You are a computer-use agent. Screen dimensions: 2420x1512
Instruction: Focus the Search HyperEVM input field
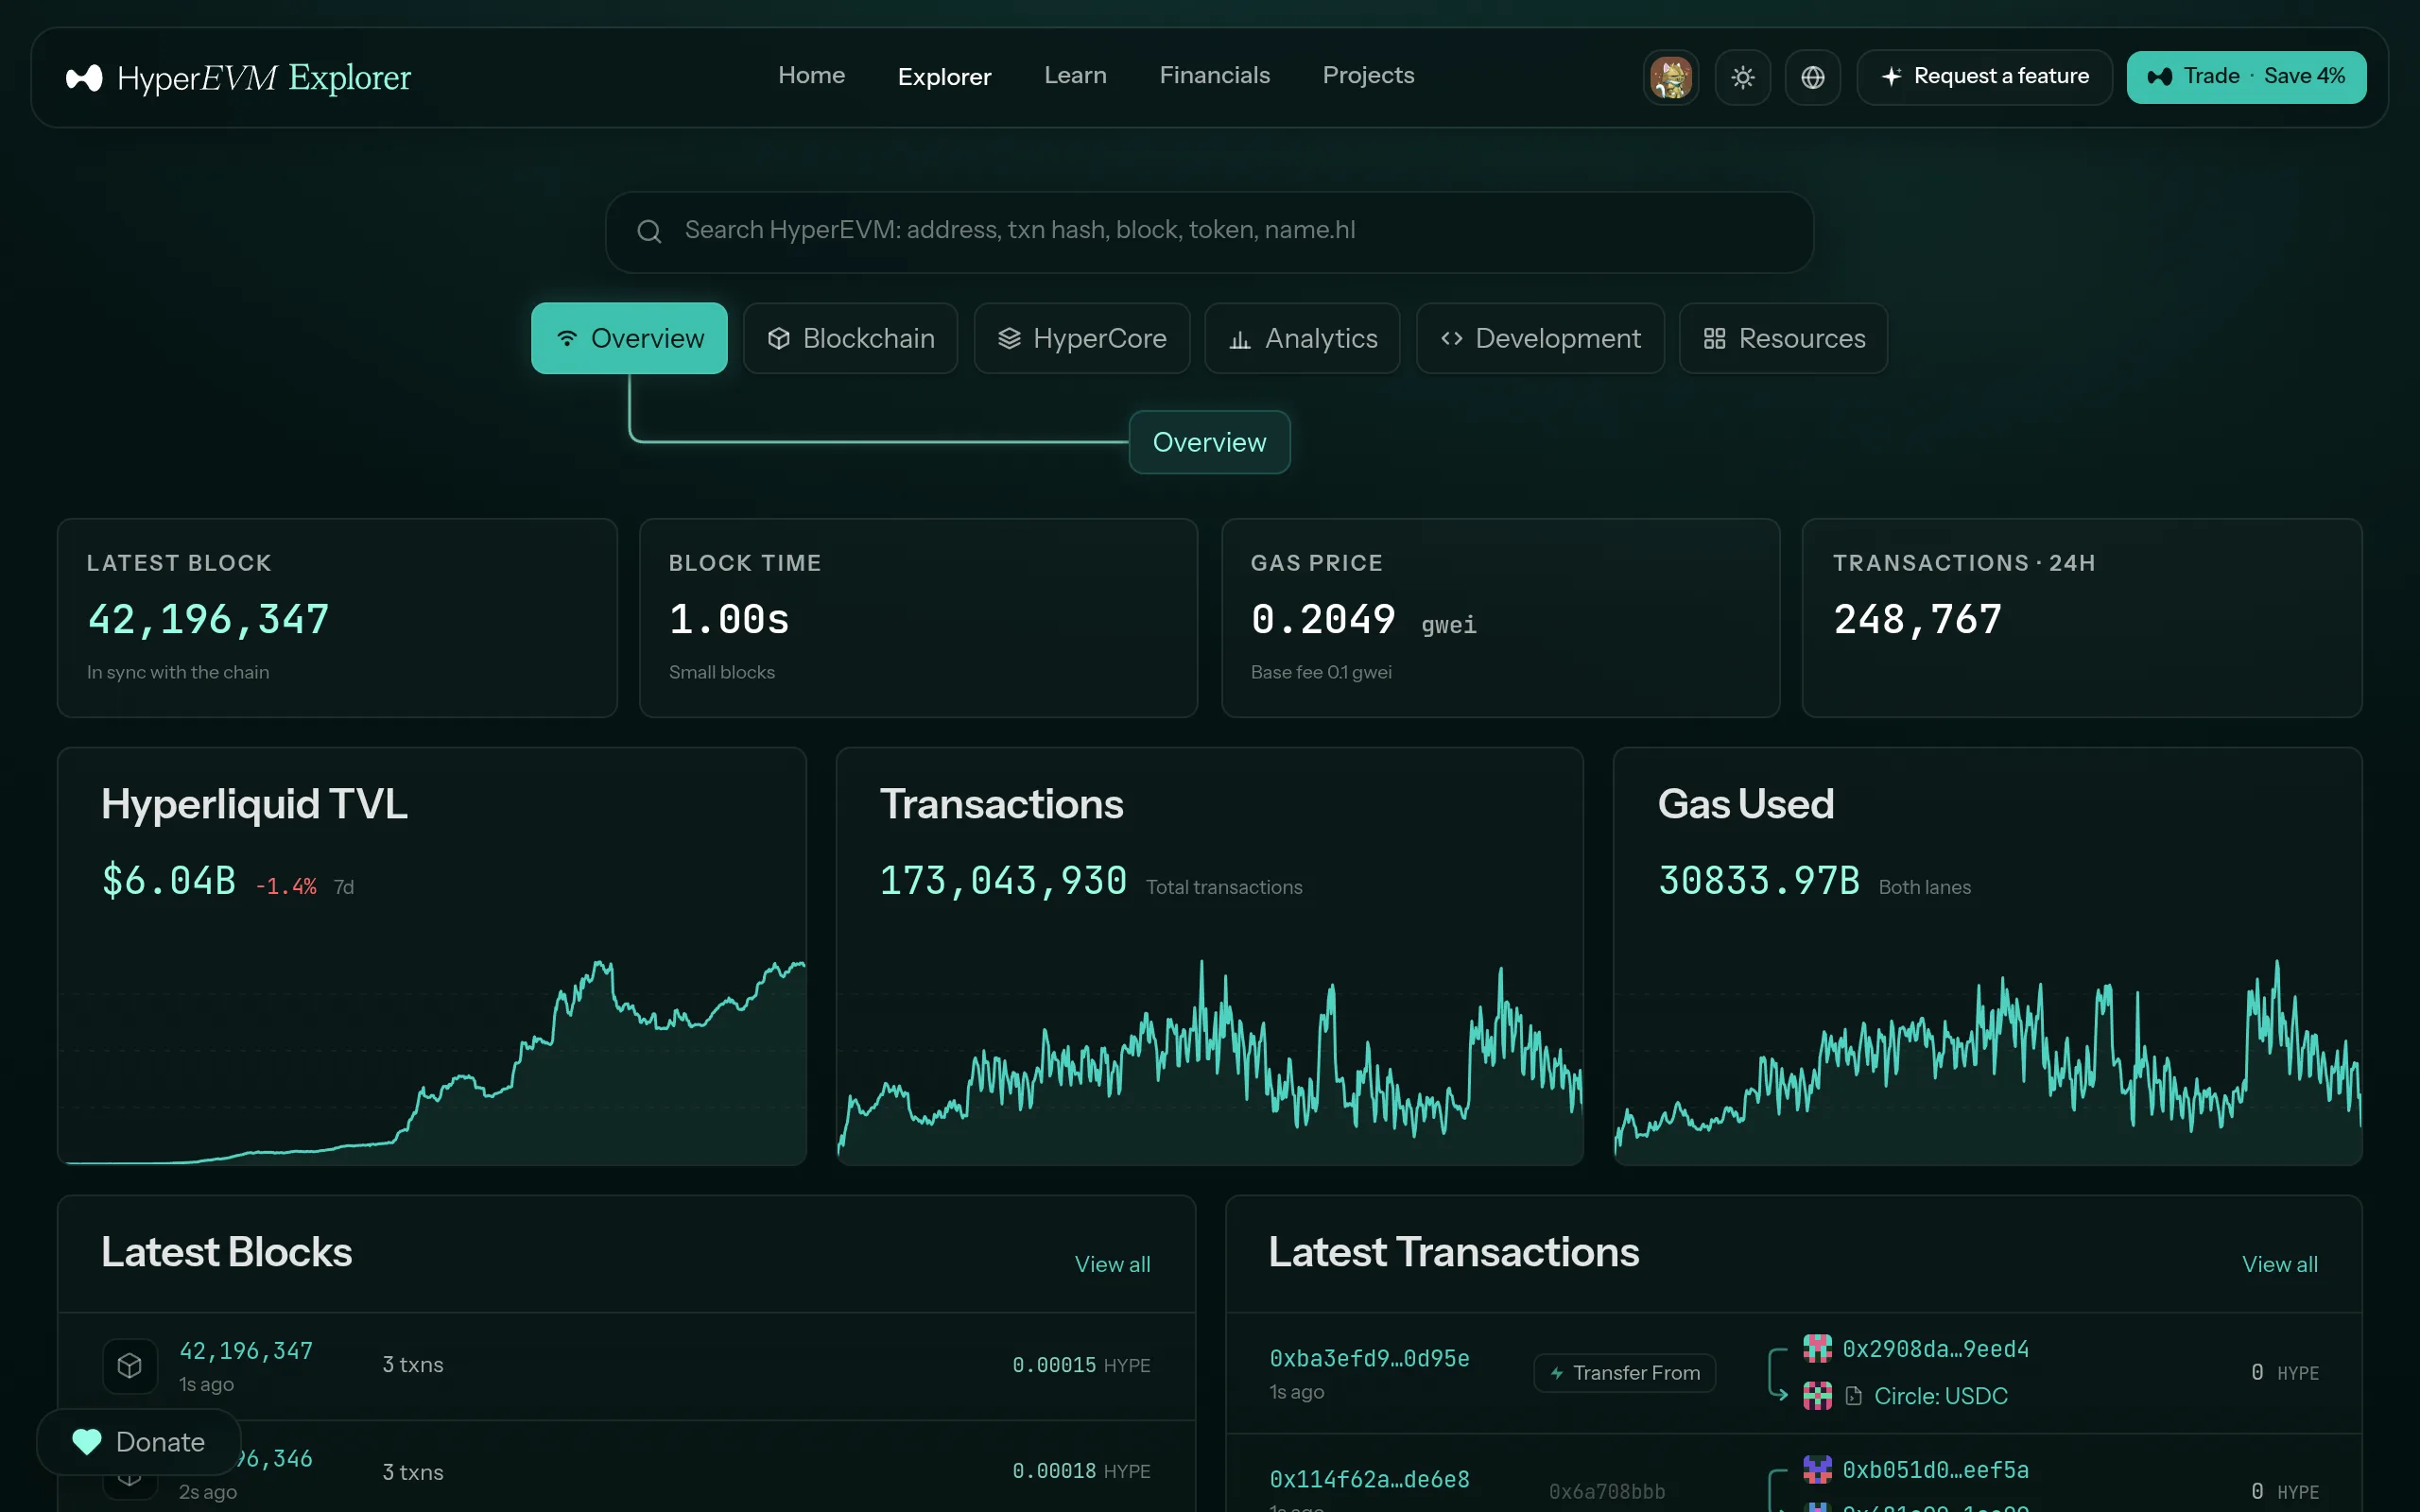pos(1209,231)
